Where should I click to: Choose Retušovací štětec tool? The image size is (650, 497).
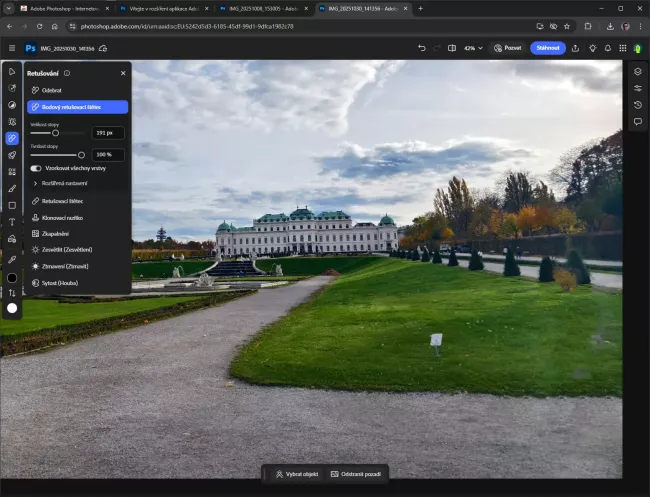[78, 201]
